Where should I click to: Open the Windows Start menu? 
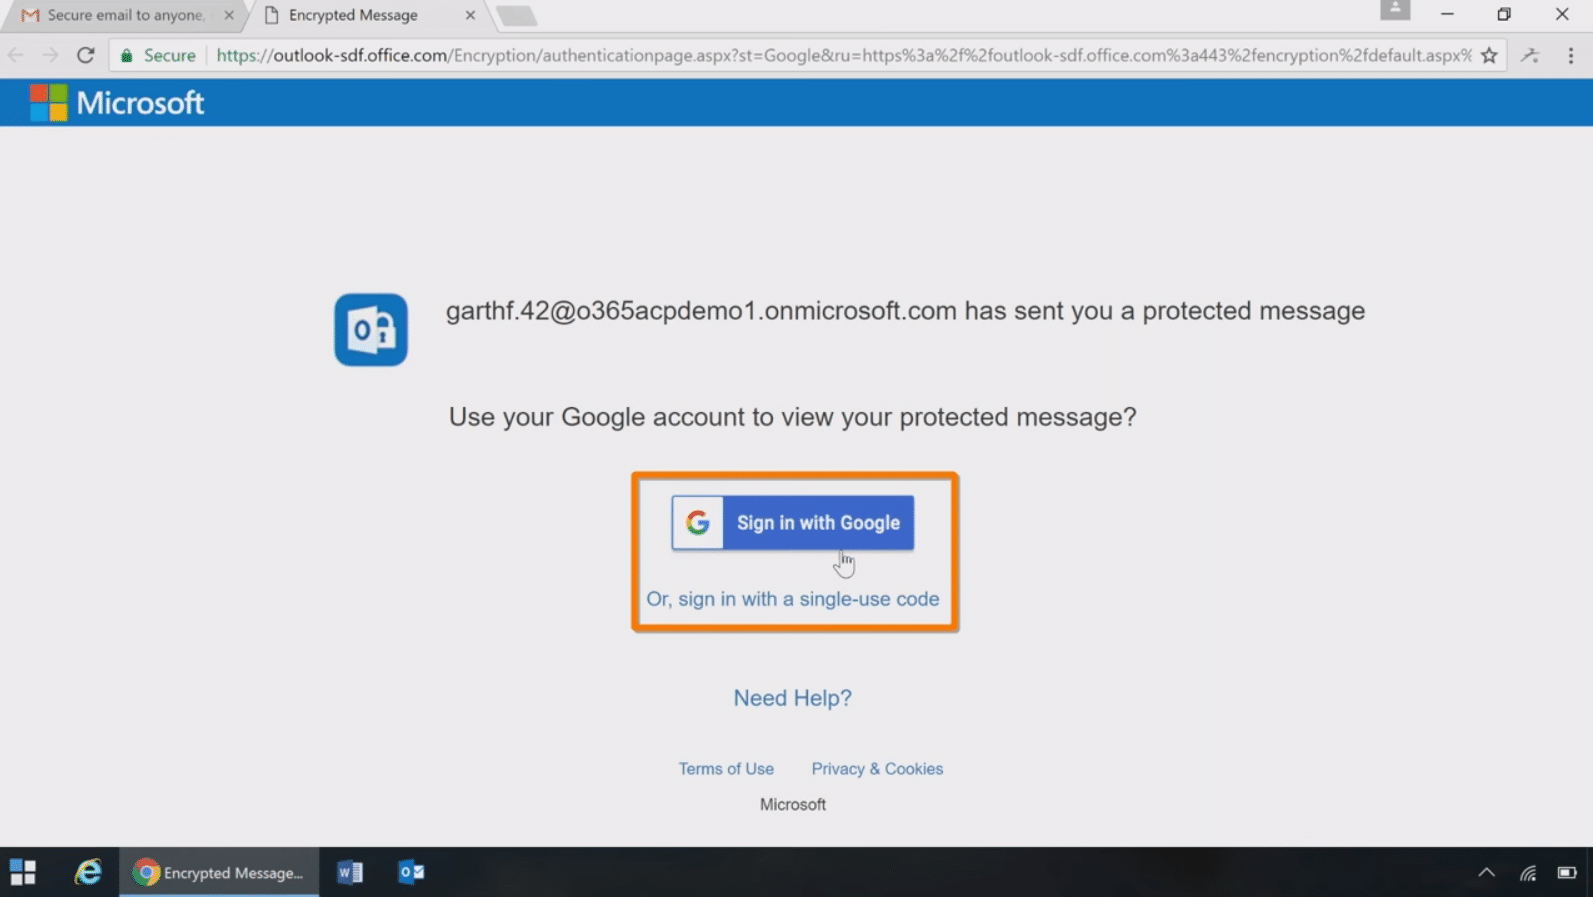coord(23,872)
